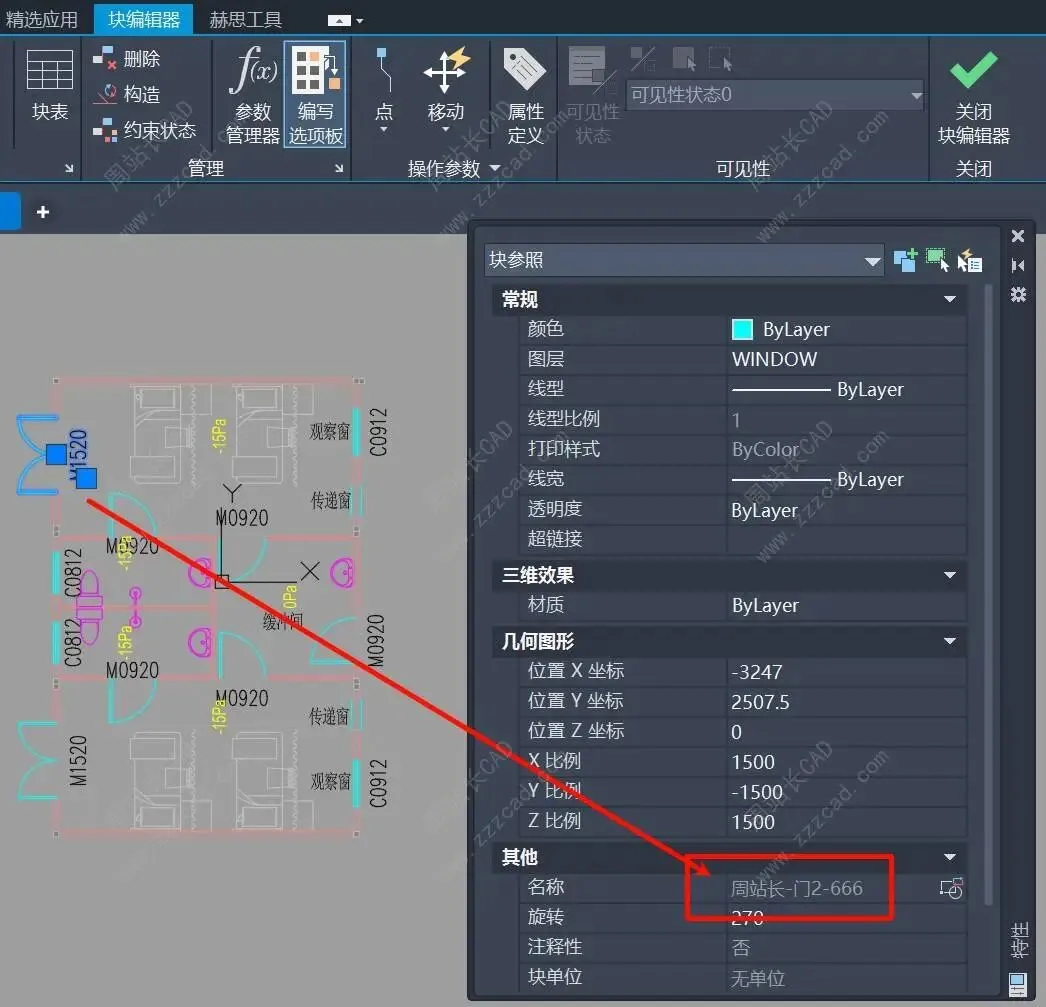Switch to the 精选应用 tab

tap(41, 19)
